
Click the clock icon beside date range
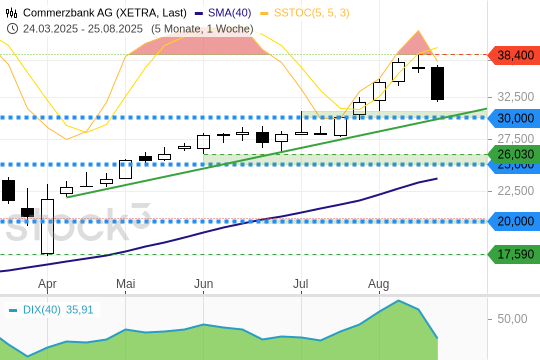12,29
